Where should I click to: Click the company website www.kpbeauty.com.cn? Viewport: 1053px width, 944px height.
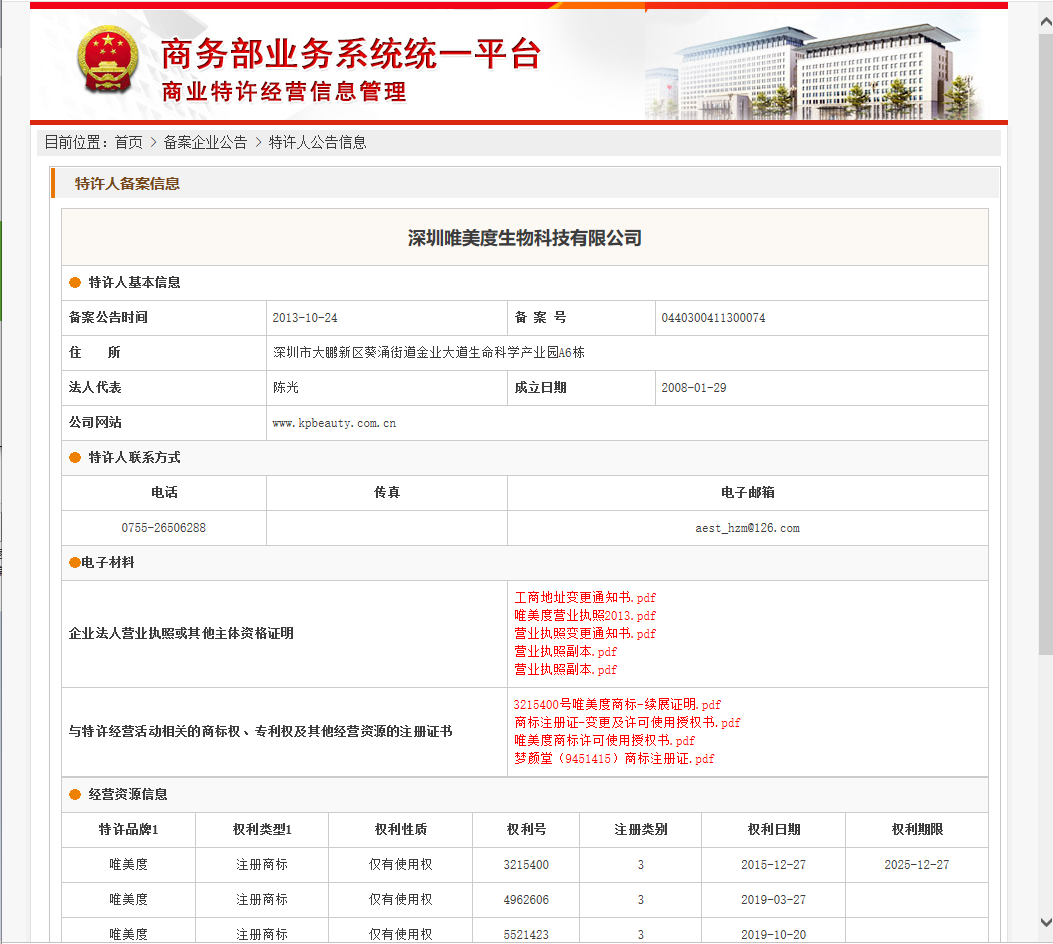(x=334, y=423)
